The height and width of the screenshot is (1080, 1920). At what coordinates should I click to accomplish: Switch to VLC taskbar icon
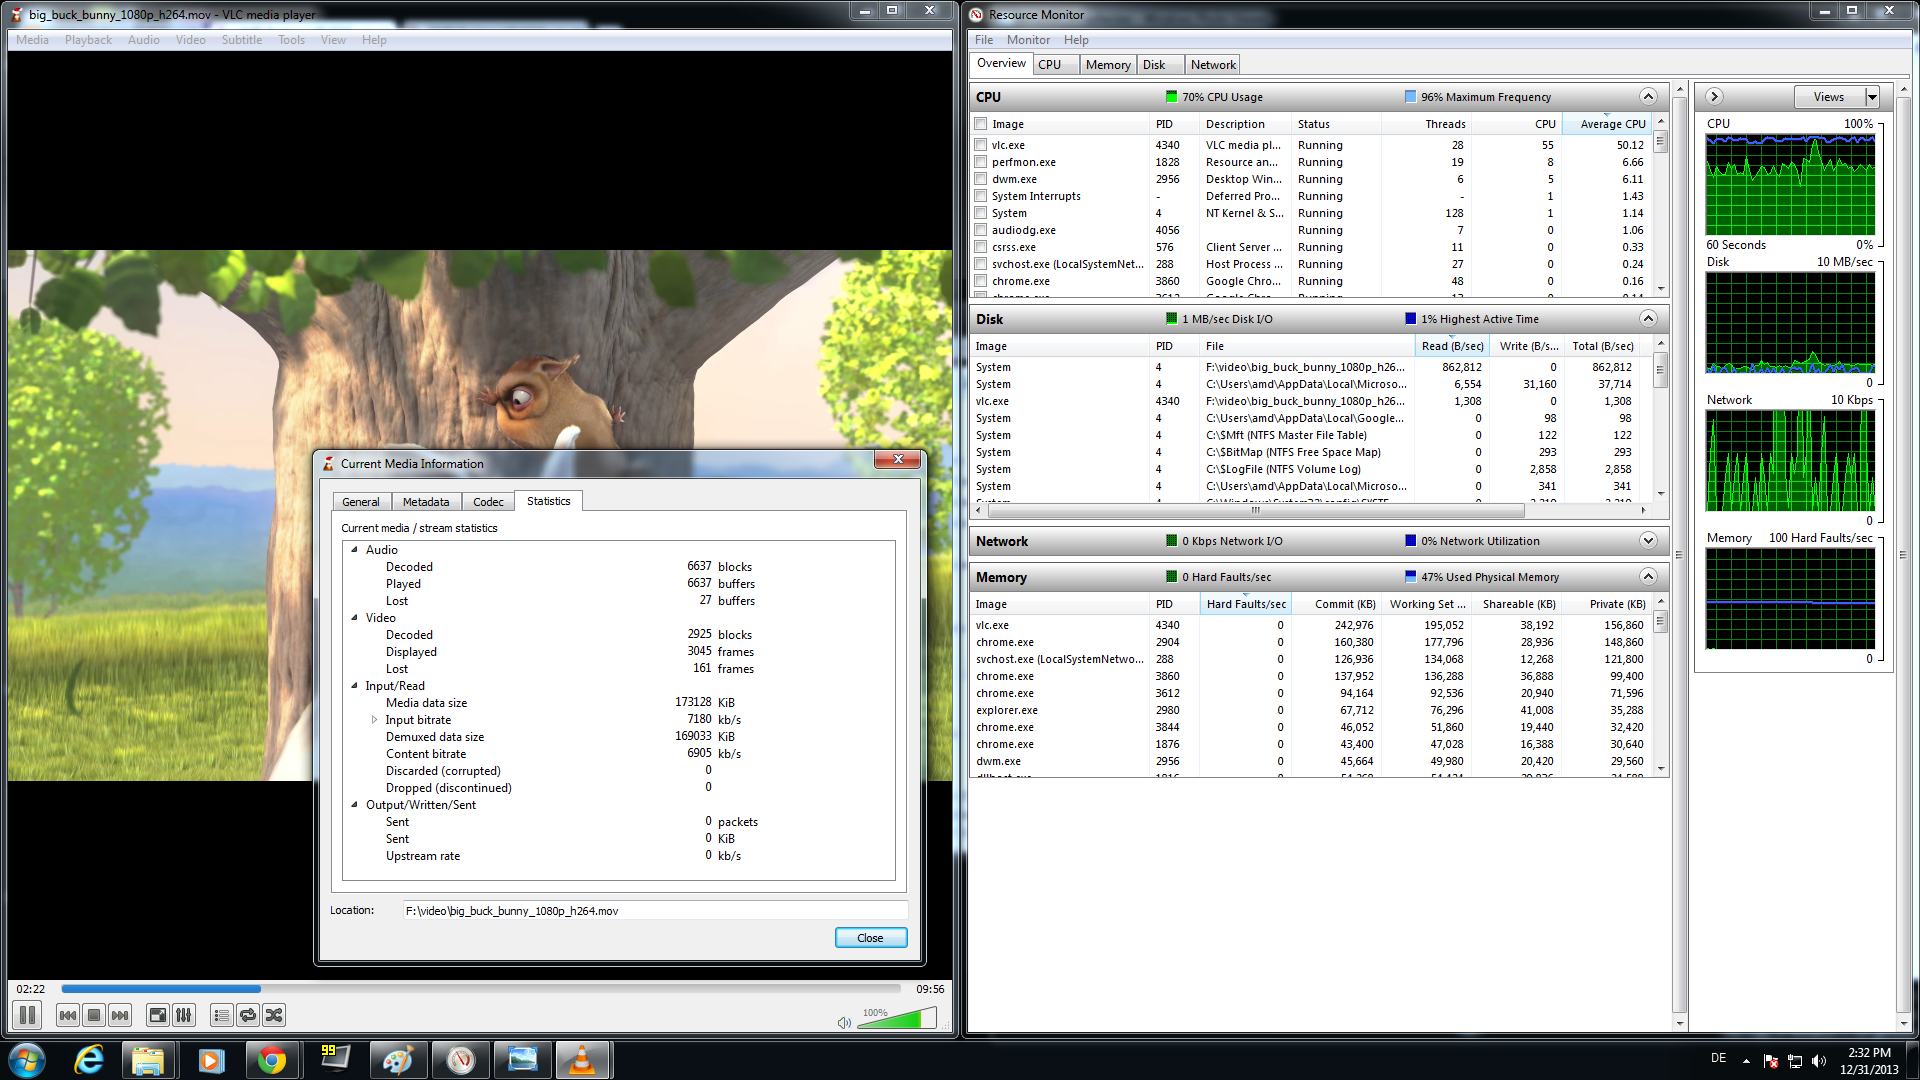582,1060
